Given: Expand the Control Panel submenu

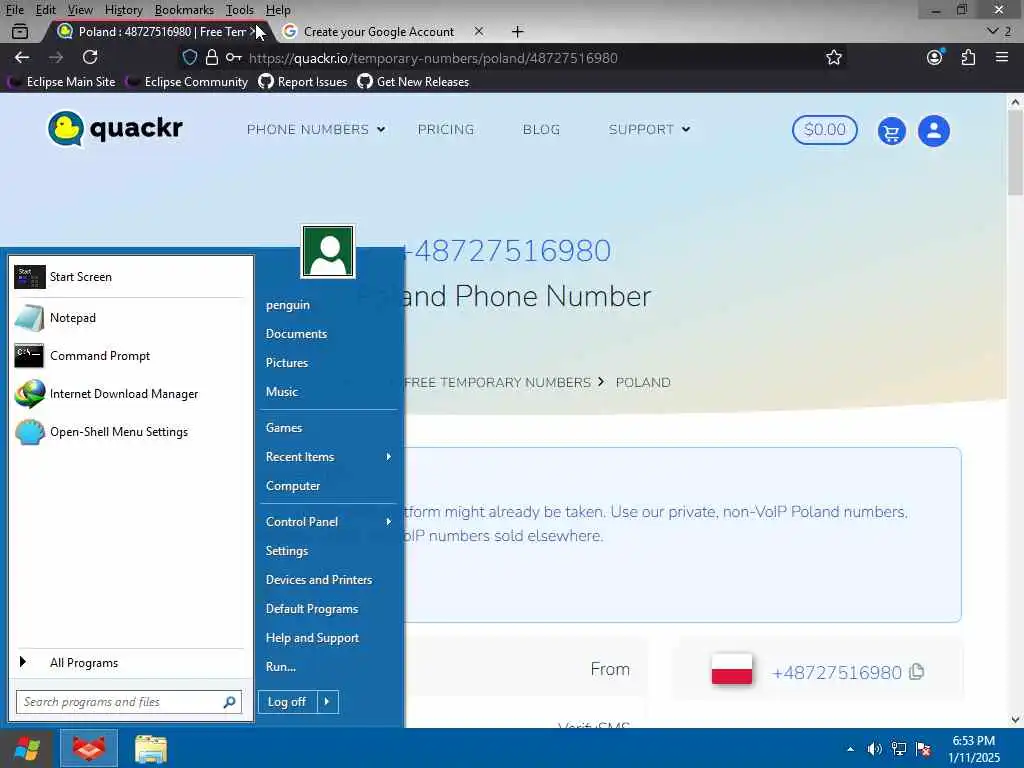Looking at the screenshot, I should (328, 522).
